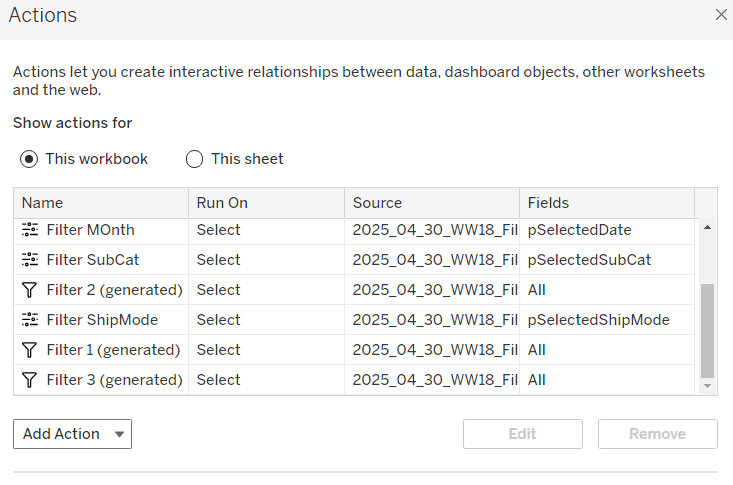
Task: Click the Fields column header
Action: (606, 203)
